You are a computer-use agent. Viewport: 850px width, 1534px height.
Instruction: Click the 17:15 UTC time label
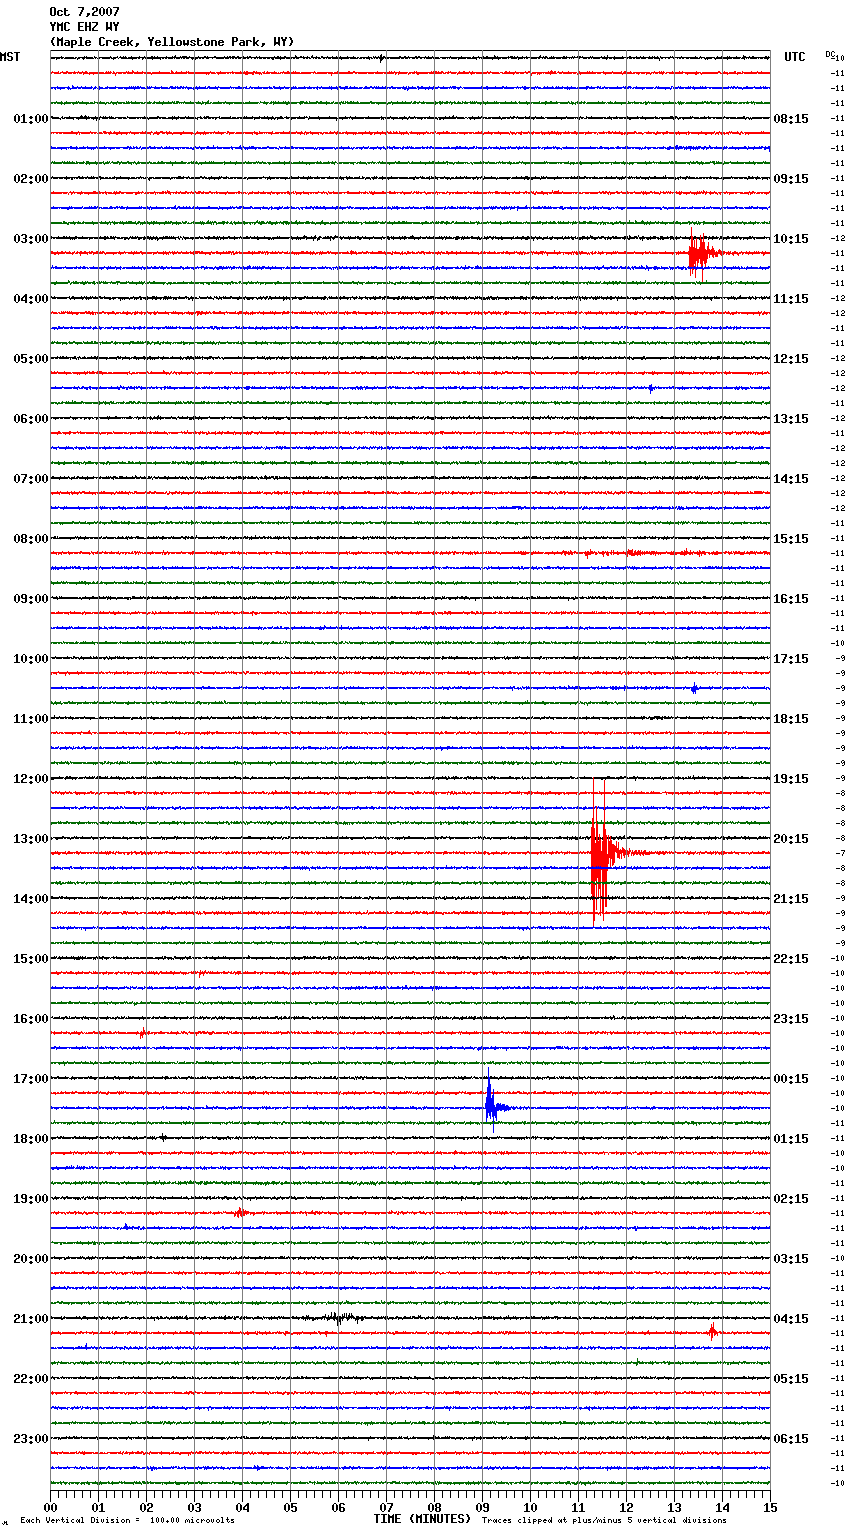(x=791, y=659)
